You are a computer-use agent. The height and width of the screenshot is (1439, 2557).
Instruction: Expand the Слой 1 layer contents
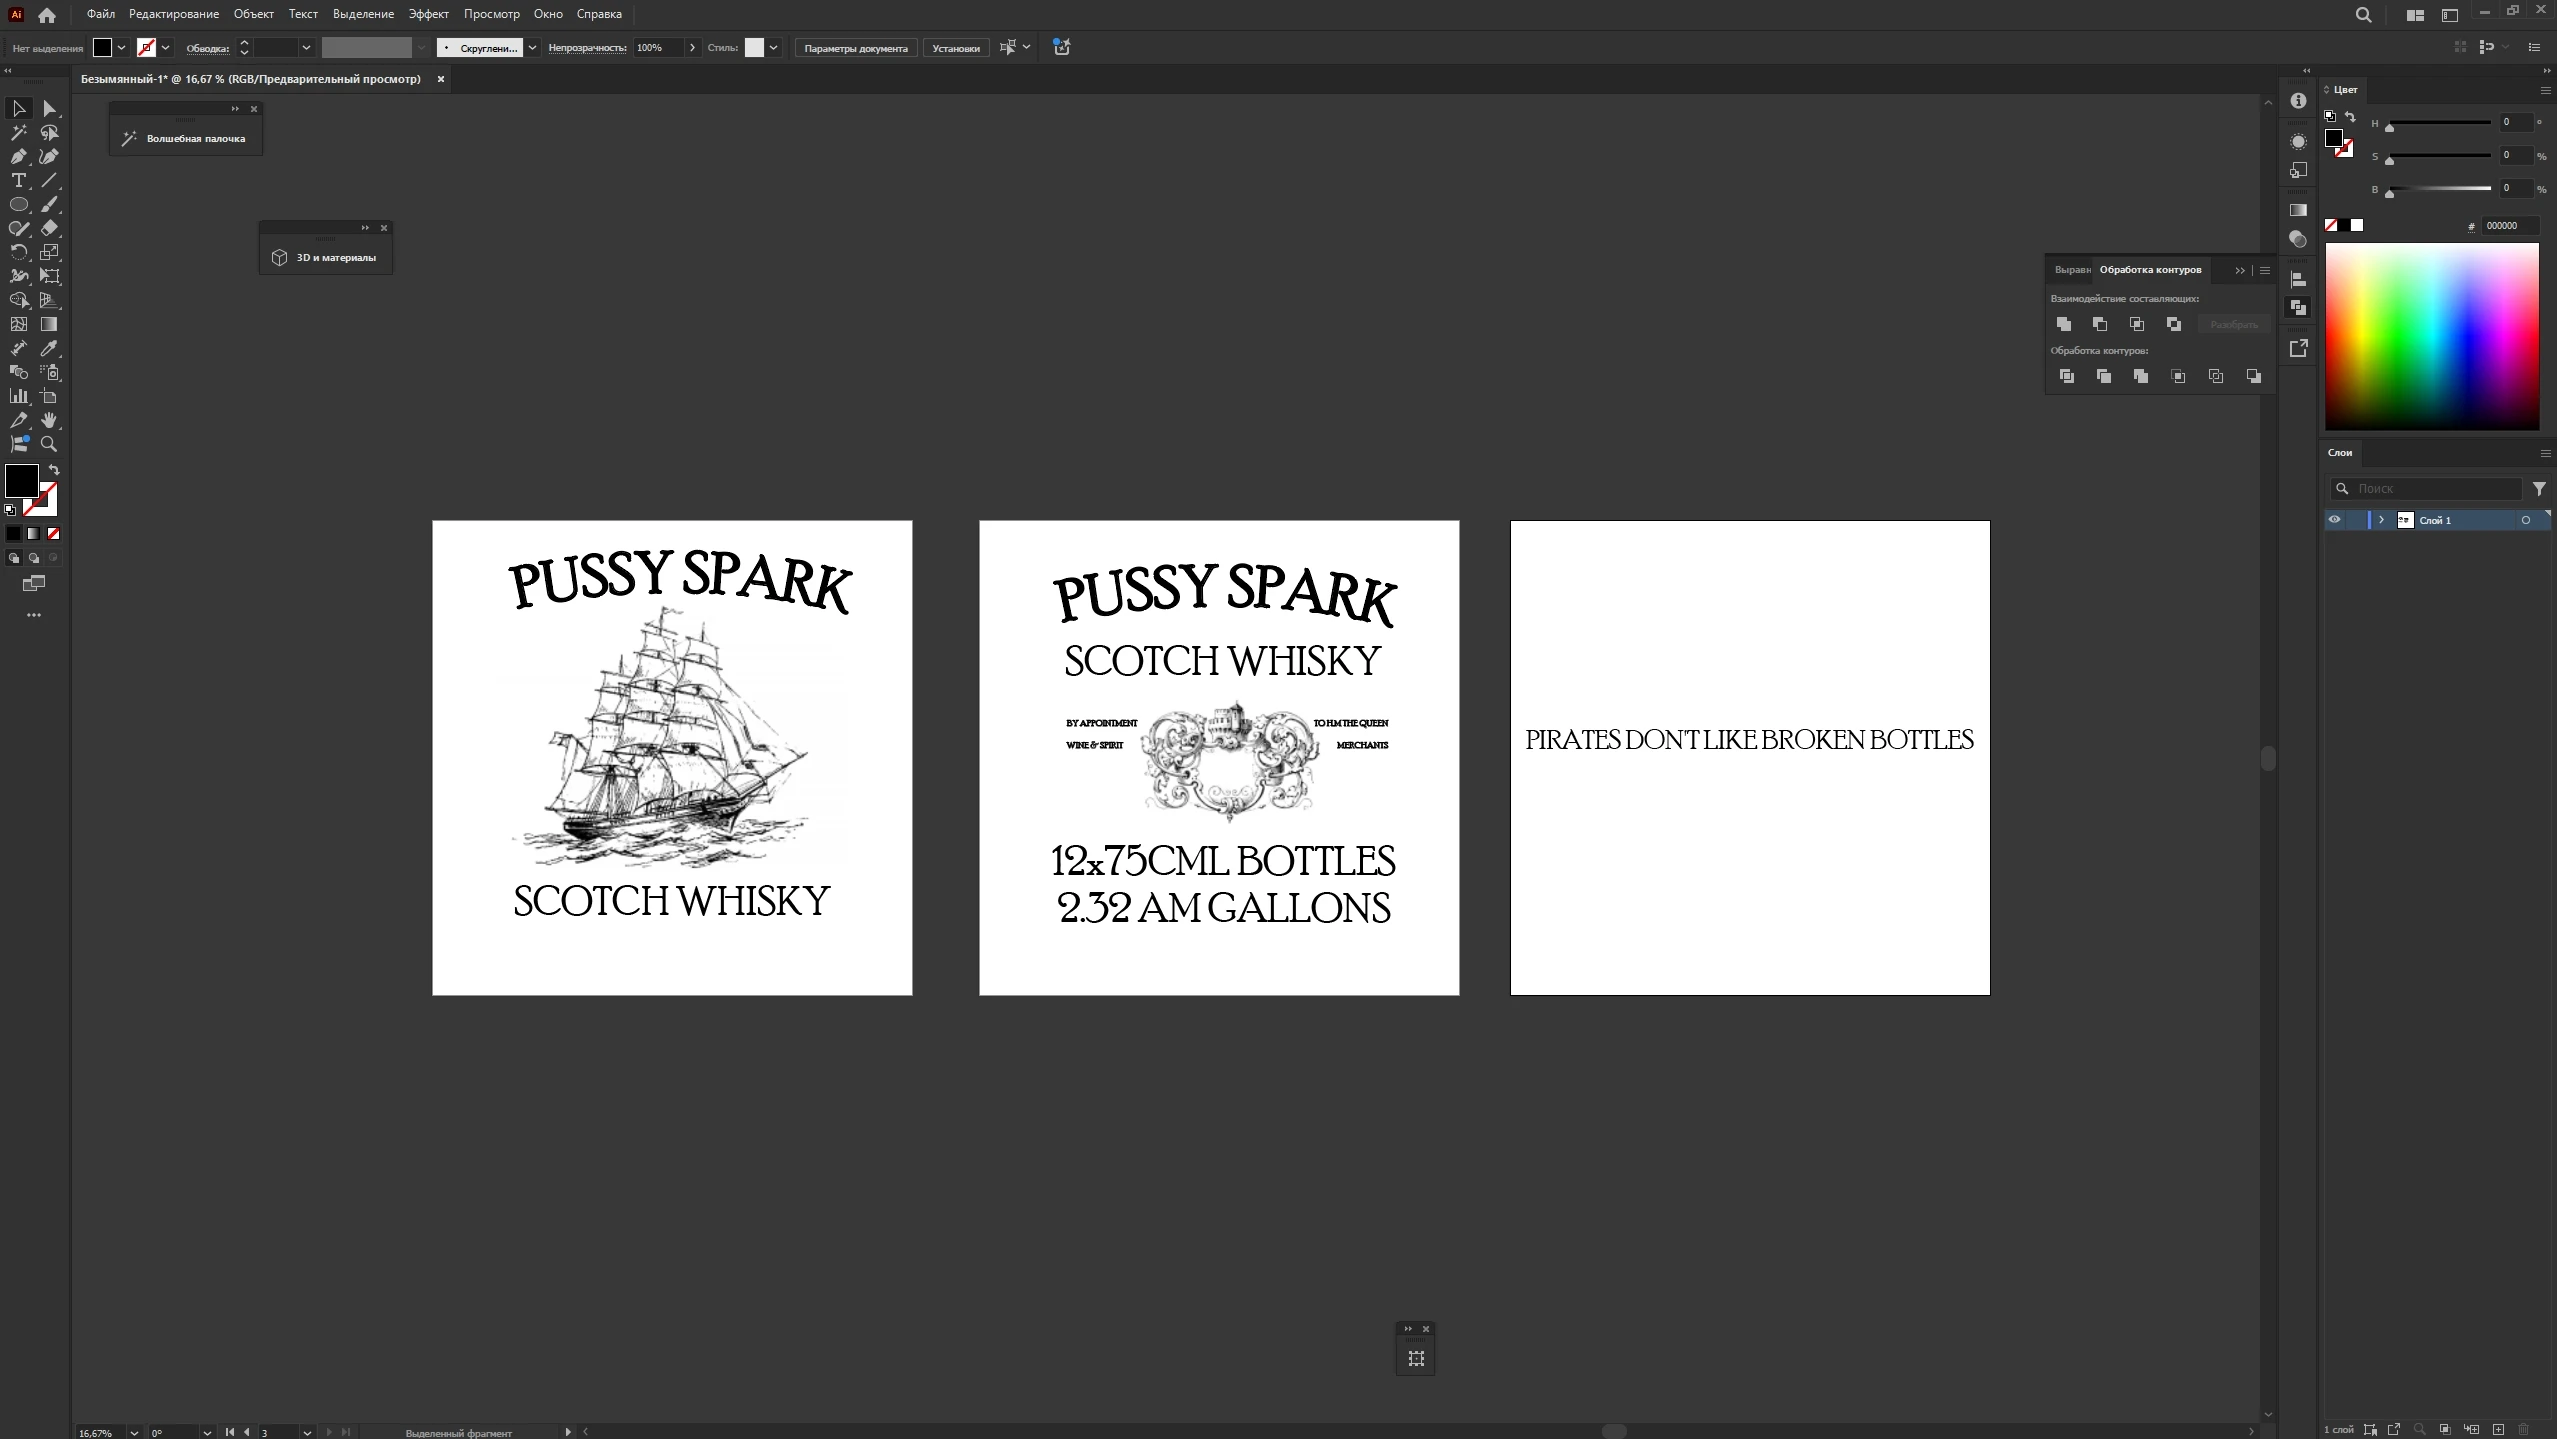coord(2381,520)
